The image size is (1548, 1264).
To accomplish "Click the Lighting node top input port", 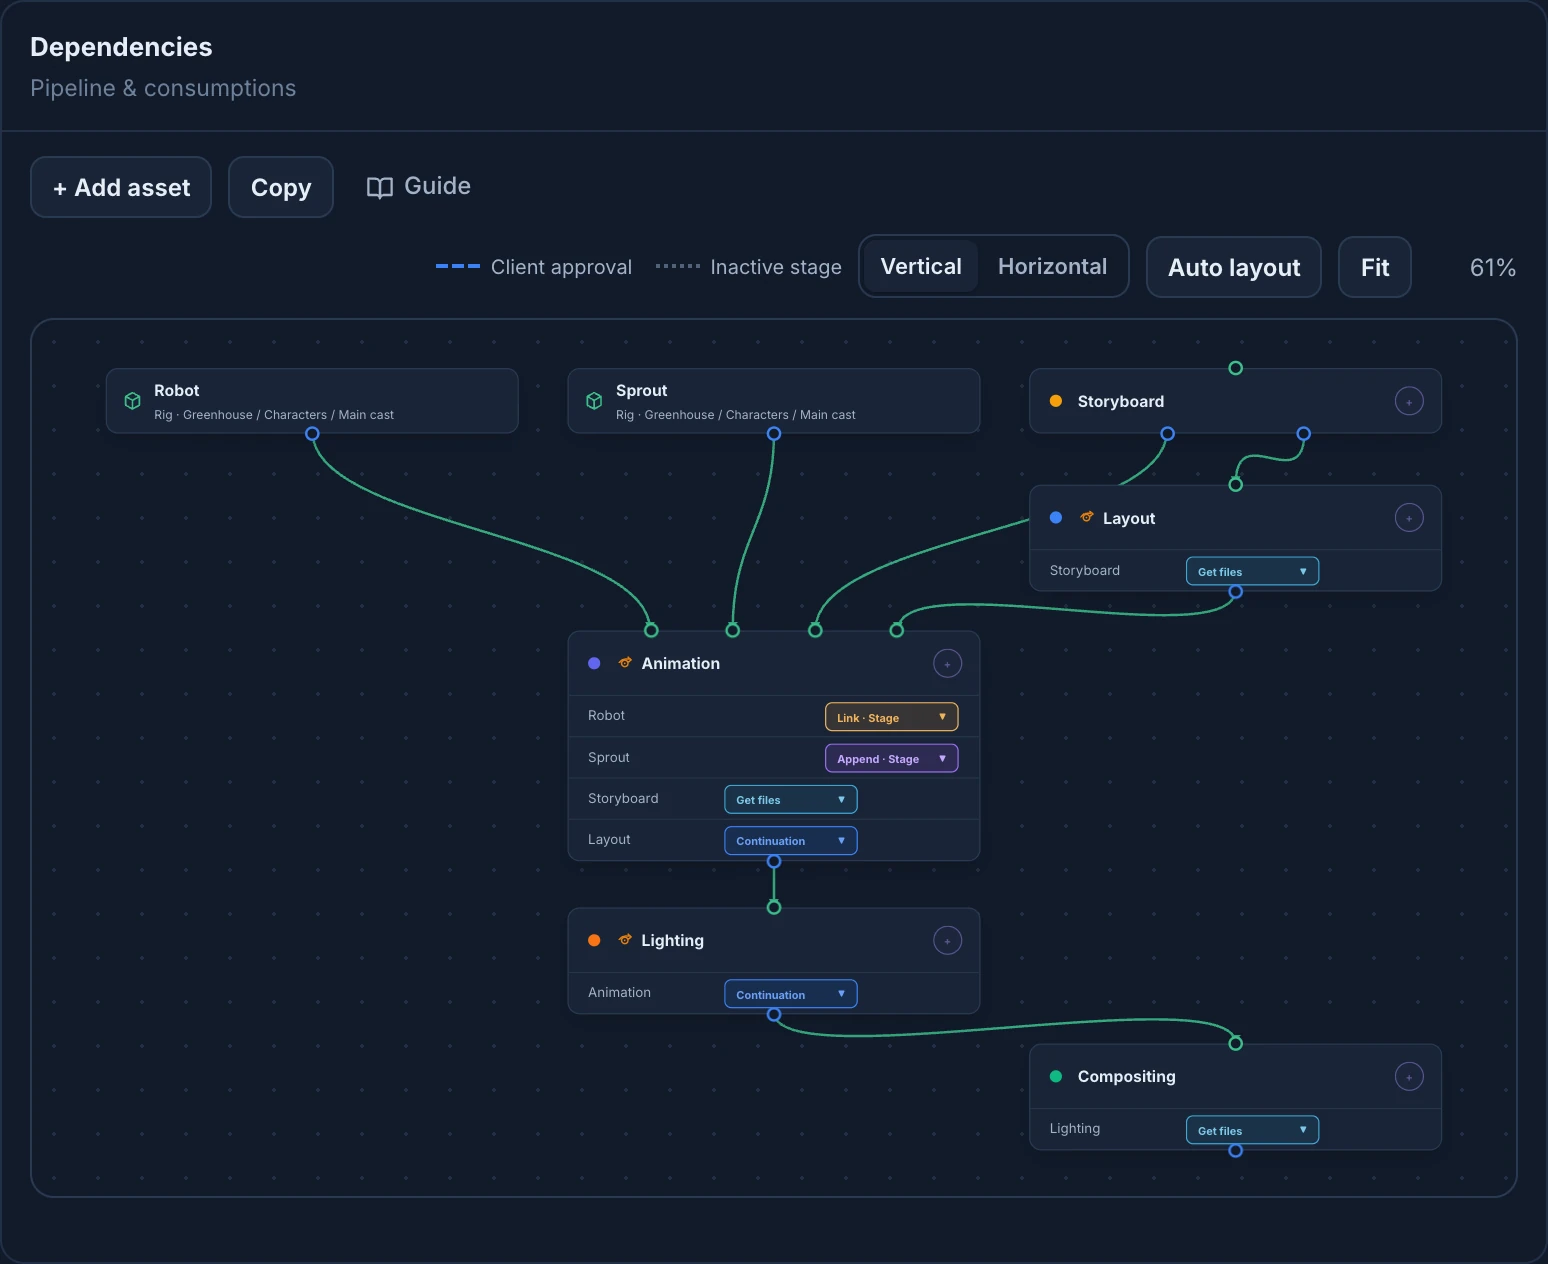I will coord(774,908).
